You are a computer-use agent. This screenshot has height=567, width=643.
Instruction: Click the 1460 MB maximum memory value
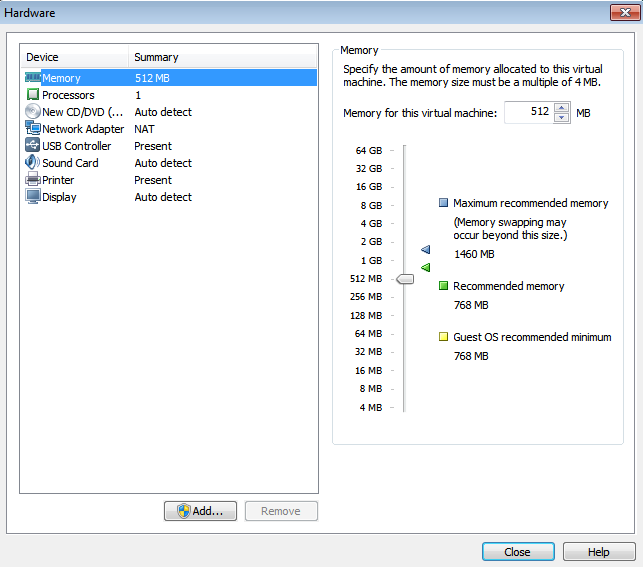[x=474, y=254]
